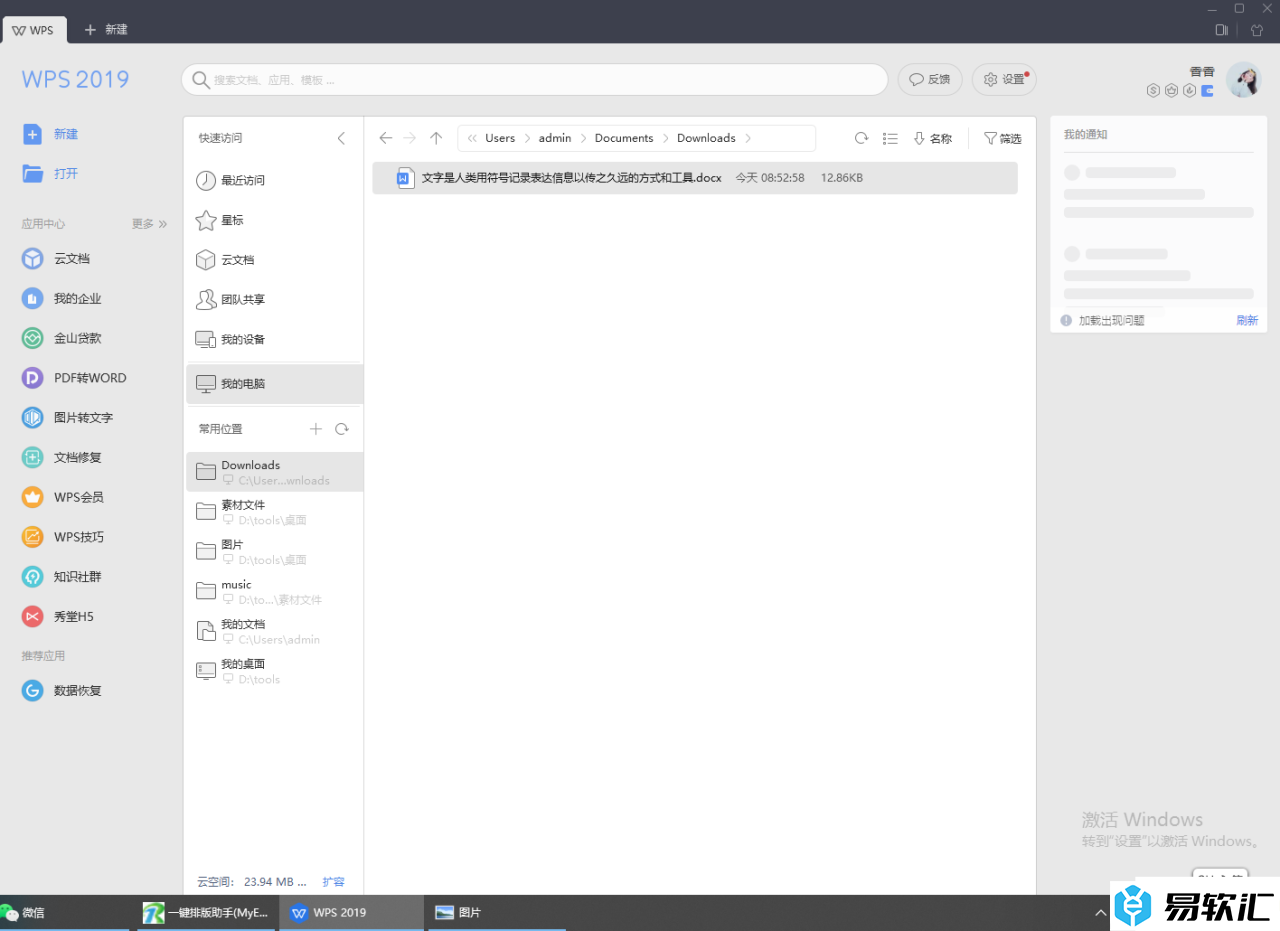Screen dimensions: 1280x931
Task: Click the blue wallet badge under username
Action: click(x=1207, y=90)
